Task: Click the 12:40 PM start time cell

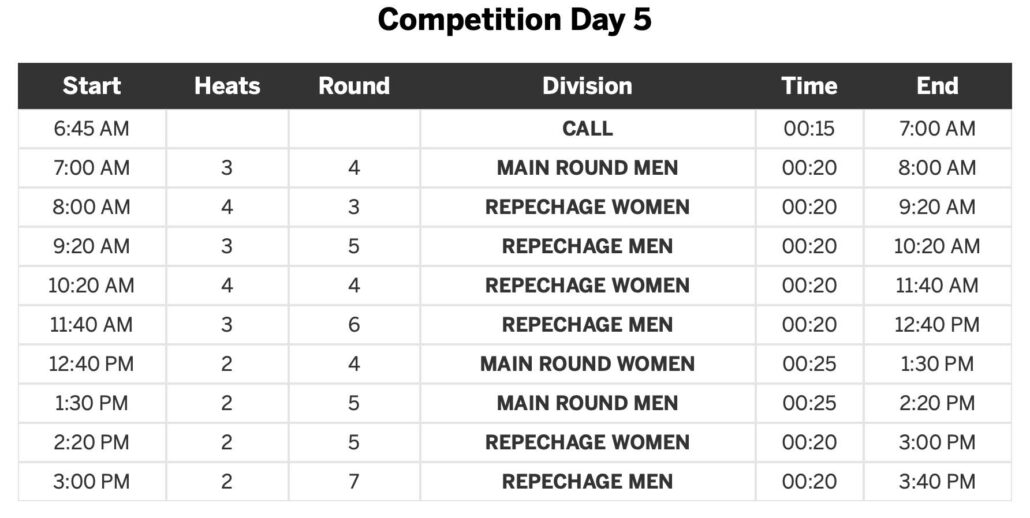Action: 91,364
